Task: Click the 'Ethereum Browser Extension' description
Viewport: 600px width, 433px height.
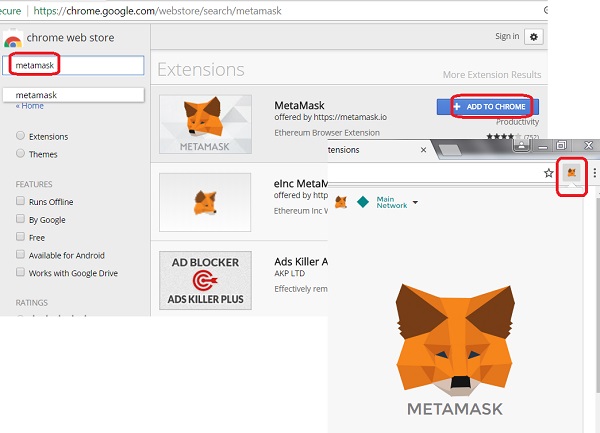Action: click(327, 133)
